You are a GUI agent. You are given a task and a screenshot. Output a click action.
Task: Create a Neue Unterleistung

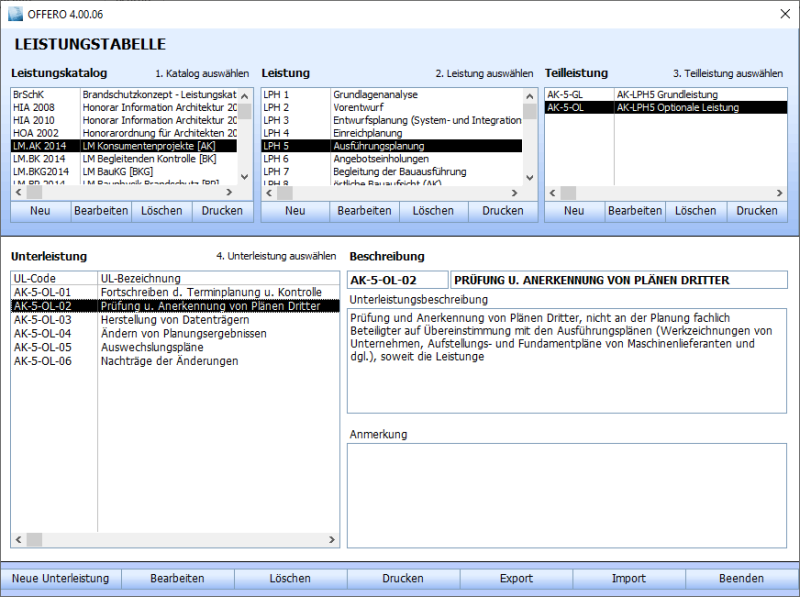(x=61, y=579)
